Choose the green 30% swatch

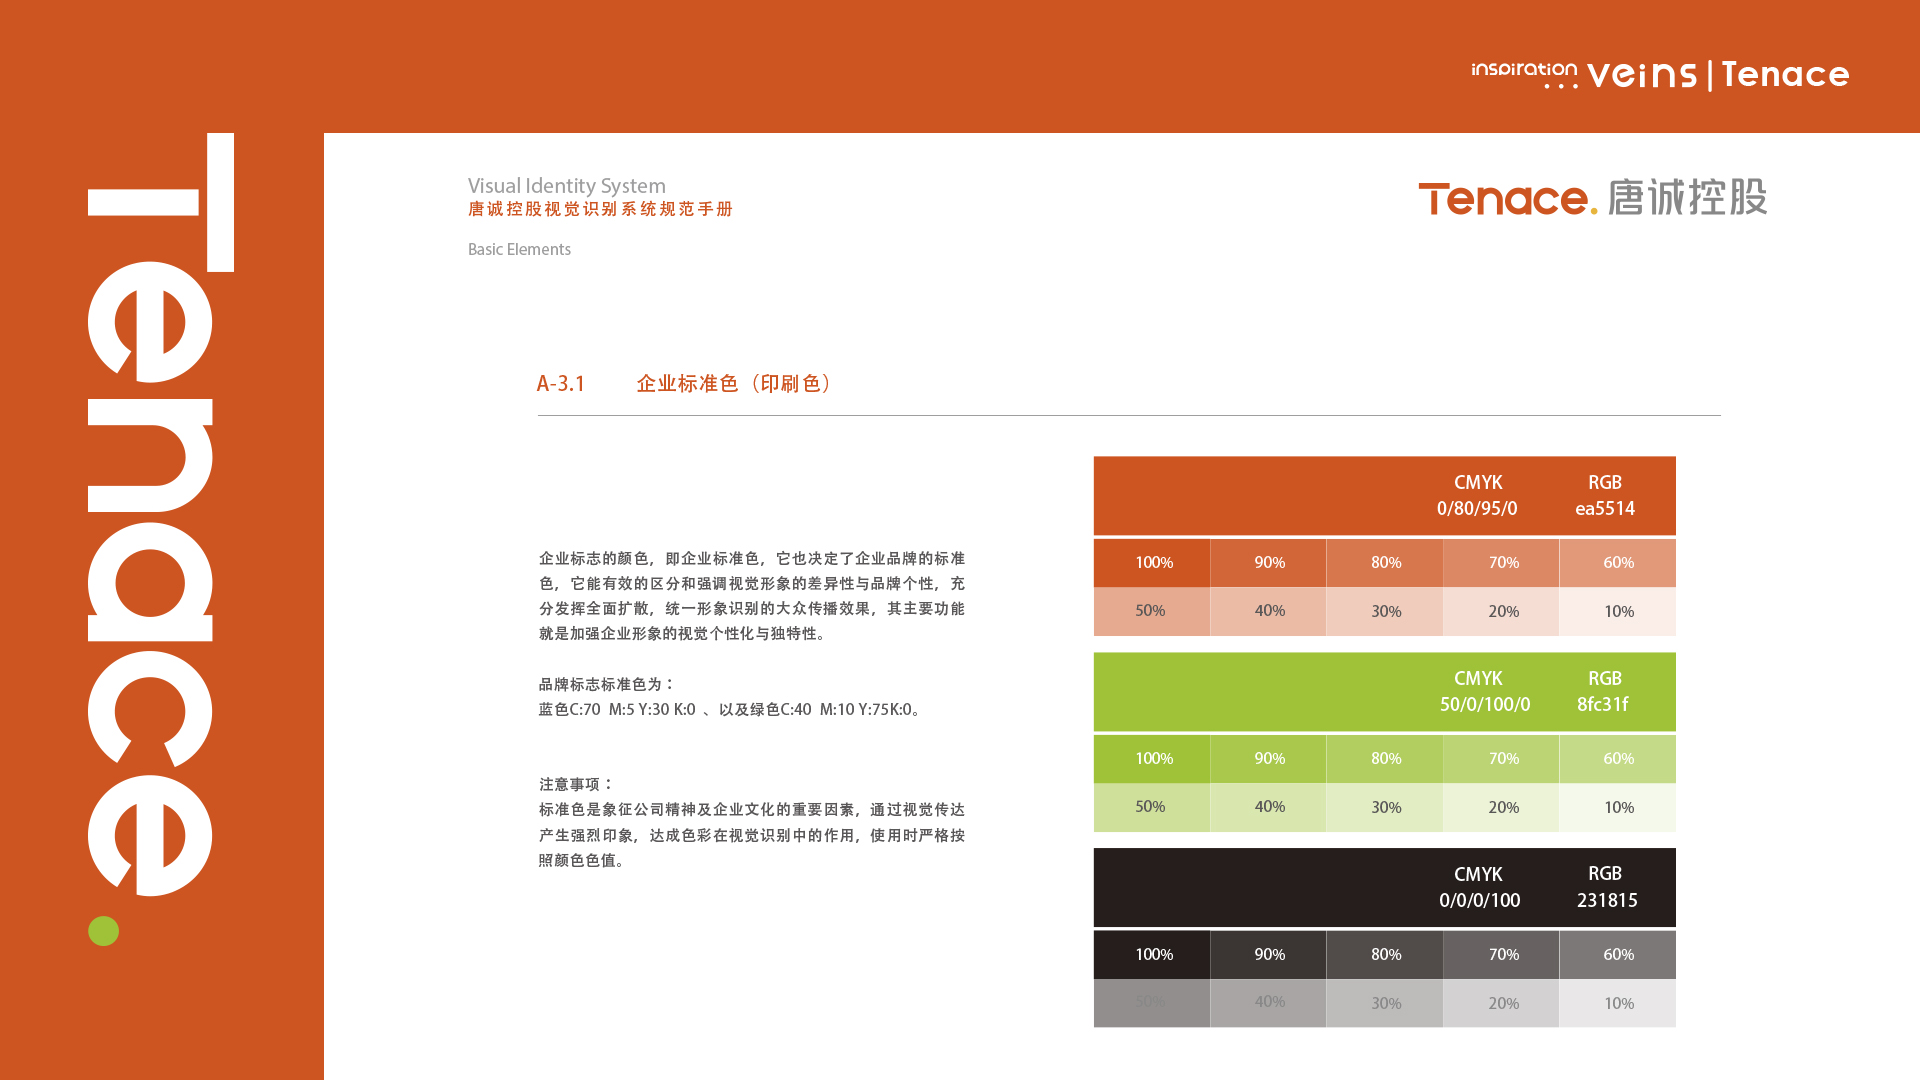pyautogui.click(x=1385, y=807)
